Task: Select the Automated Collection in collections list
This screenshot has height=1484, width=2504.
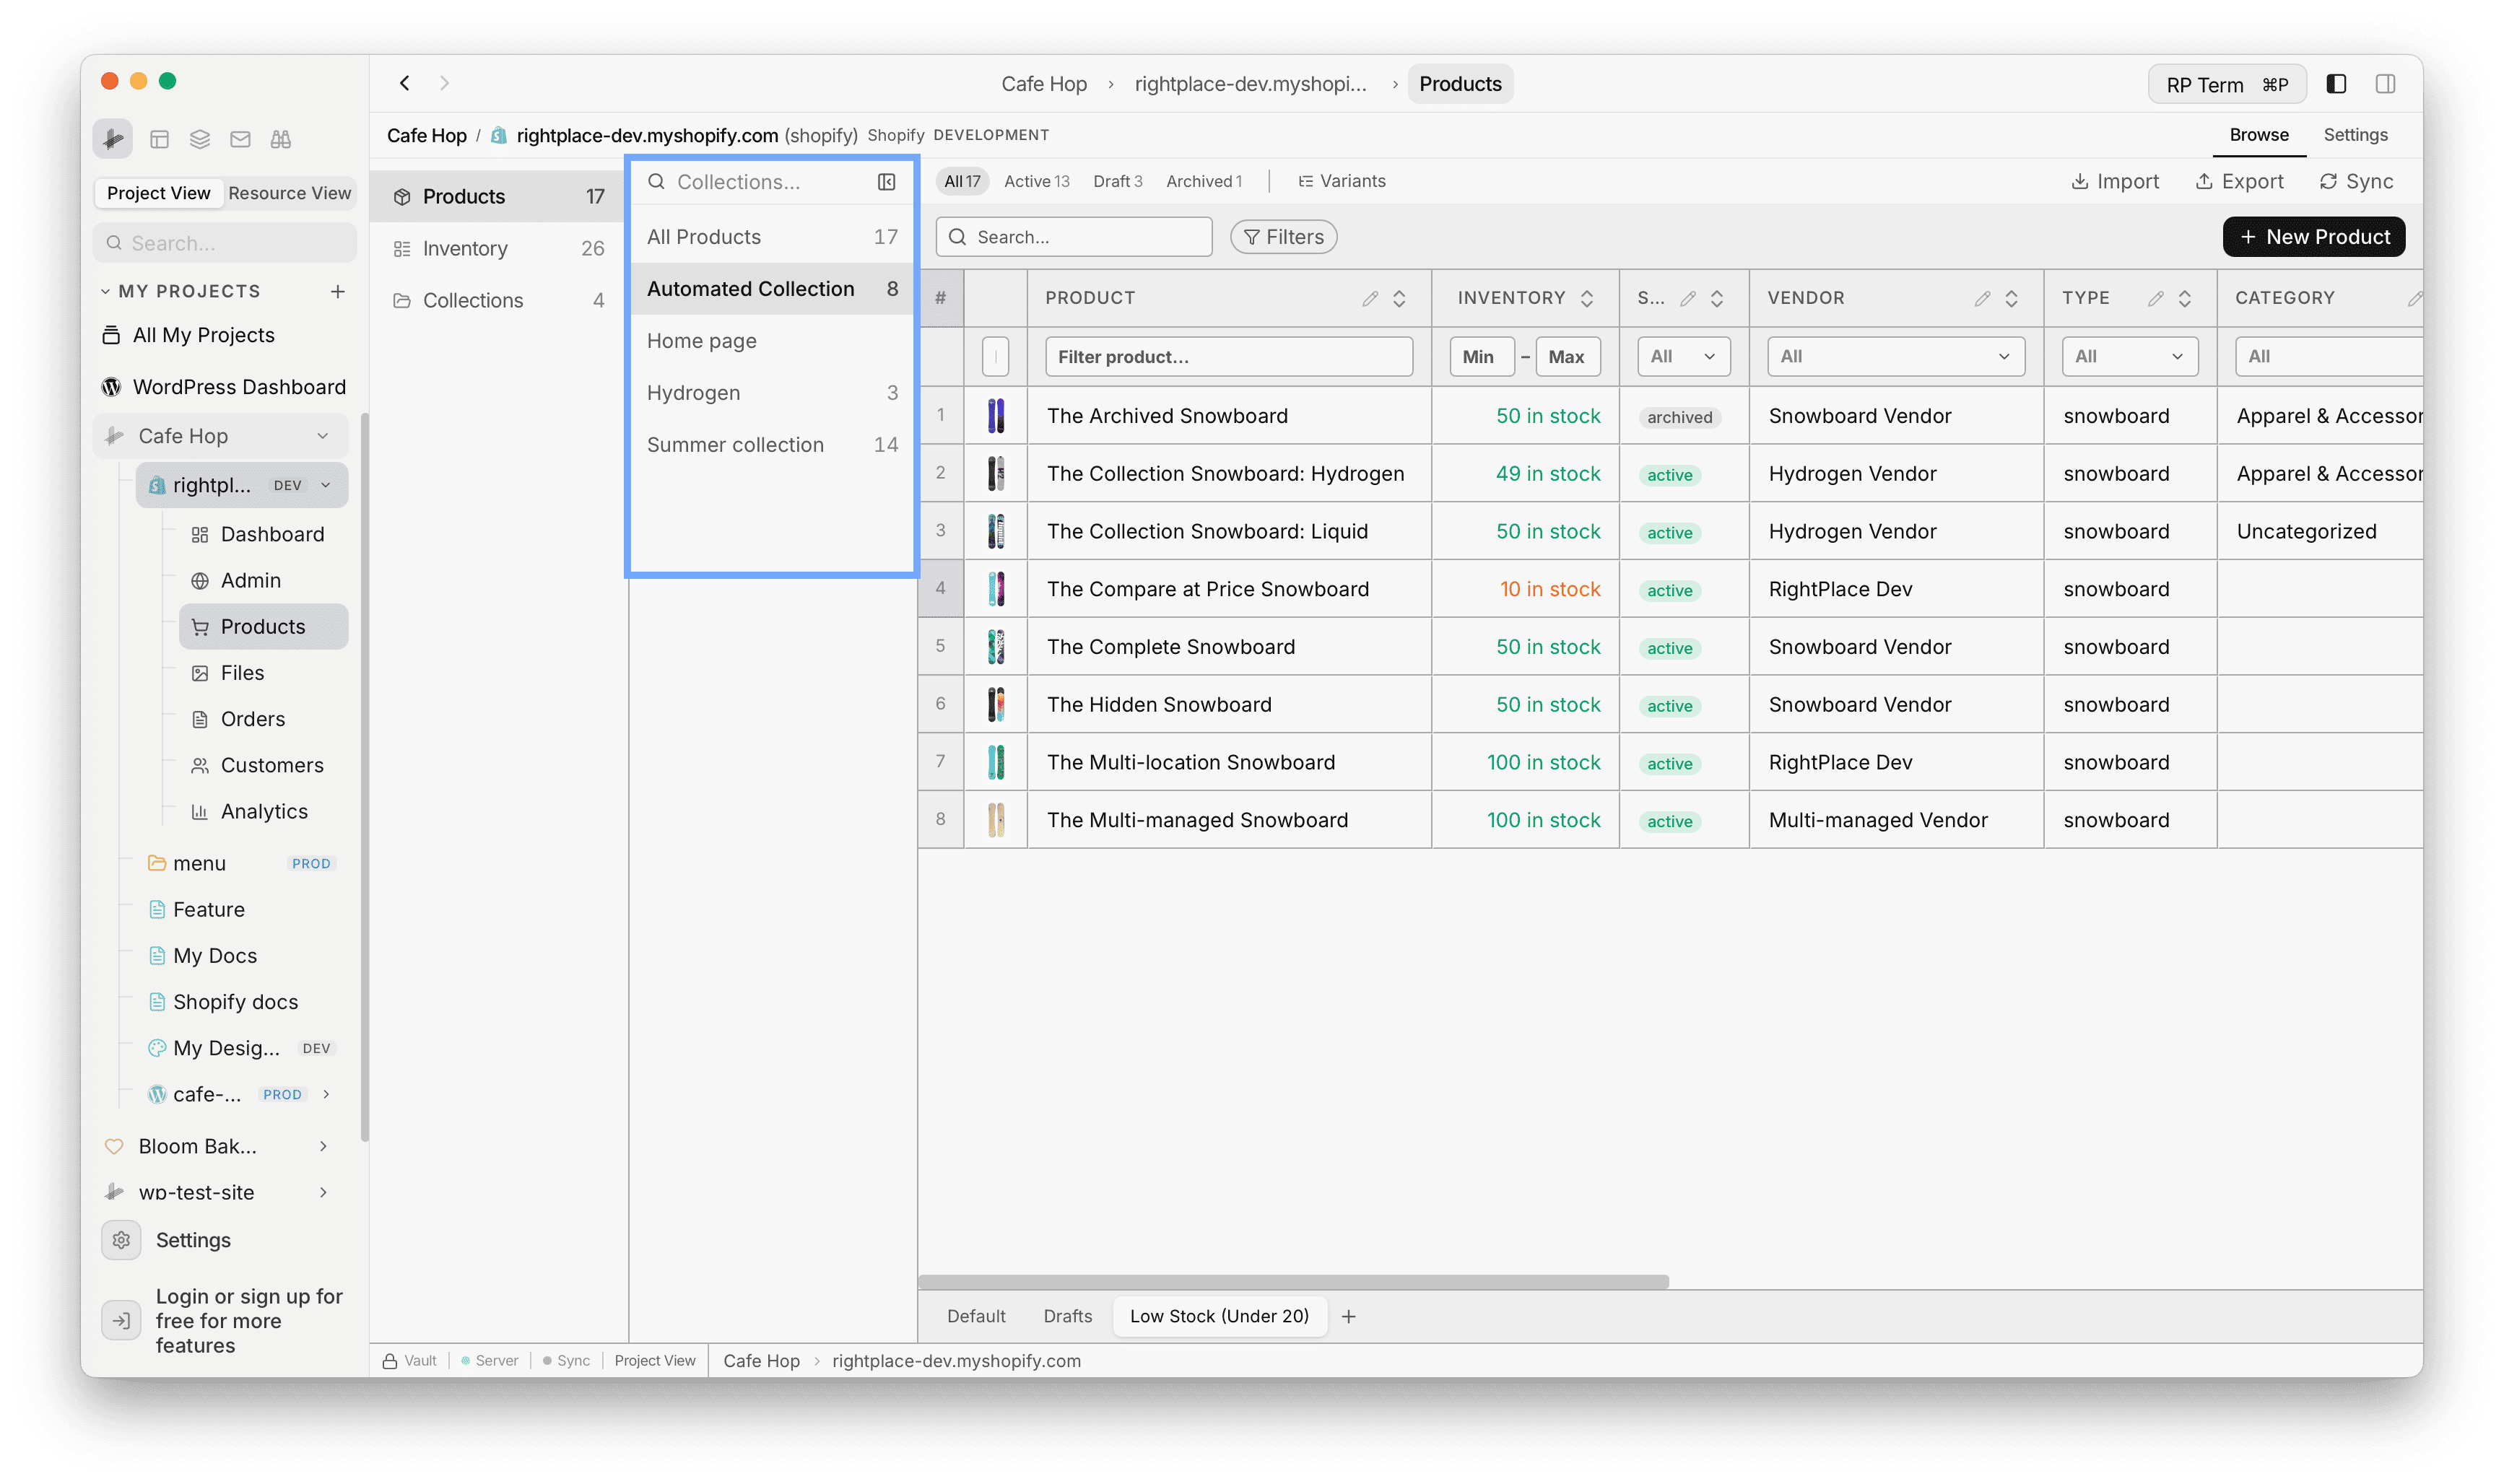Action: point(750,288)
